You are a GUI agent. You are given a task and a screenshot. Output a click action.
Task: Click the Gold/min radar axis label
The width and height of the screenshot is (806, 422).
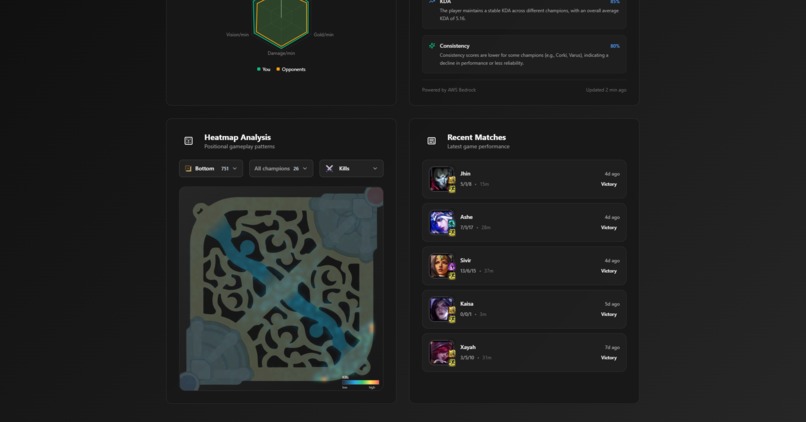click(x=323, y=35)
